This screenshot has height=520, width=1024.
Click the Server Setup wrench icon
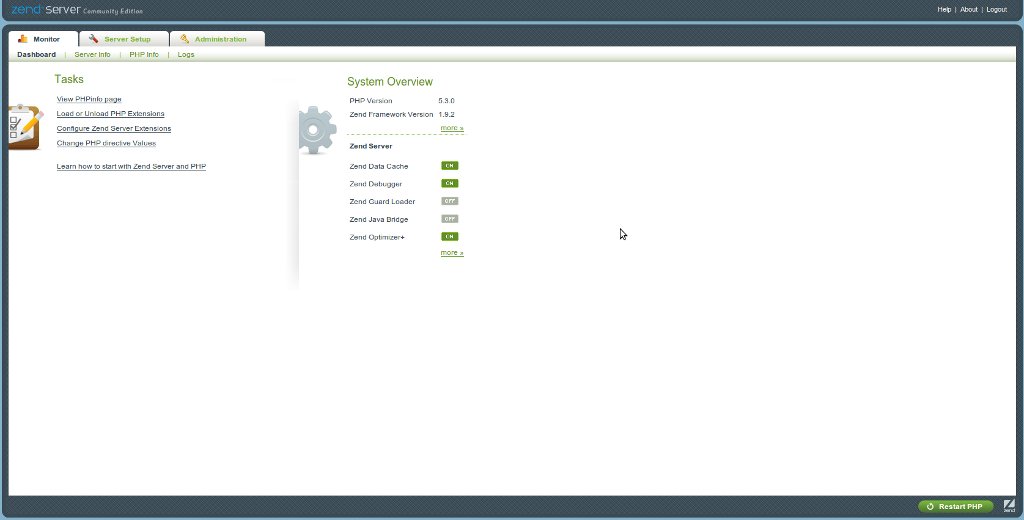pyautogui.click(x=93, y=39)
